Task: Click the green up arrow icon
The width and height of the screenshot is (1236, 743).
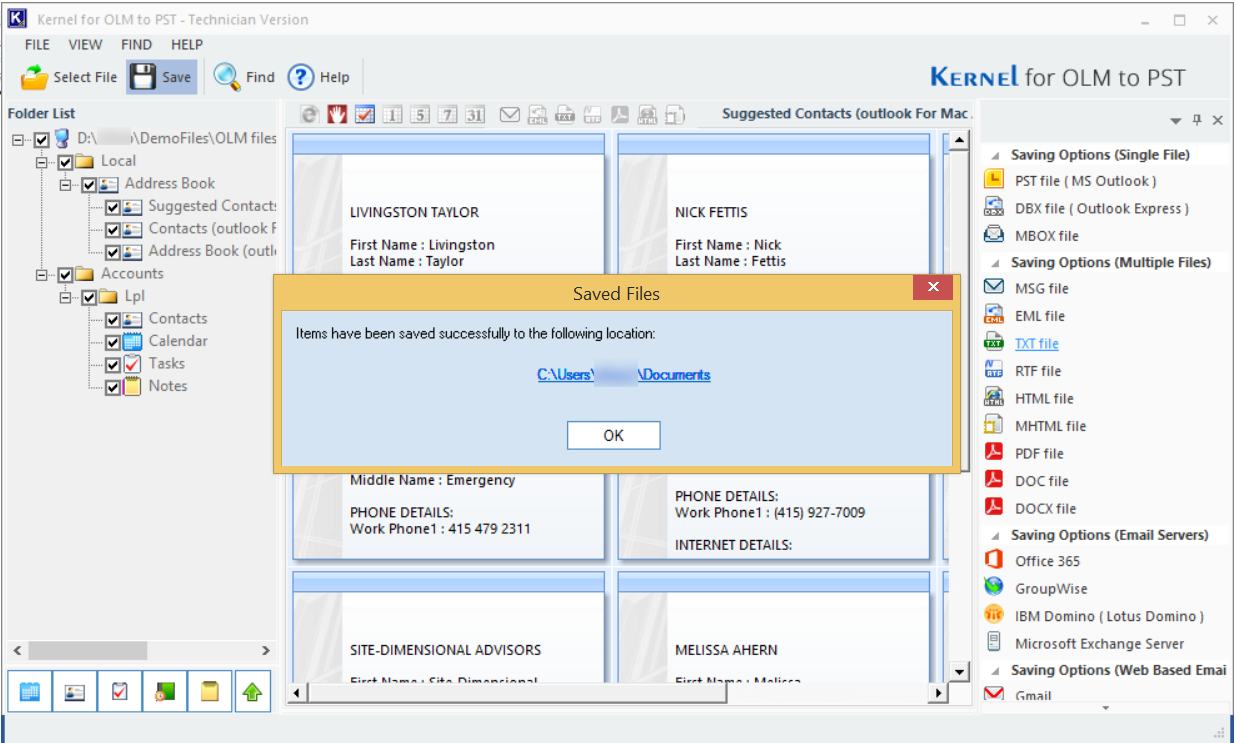Action: (253, 691)
